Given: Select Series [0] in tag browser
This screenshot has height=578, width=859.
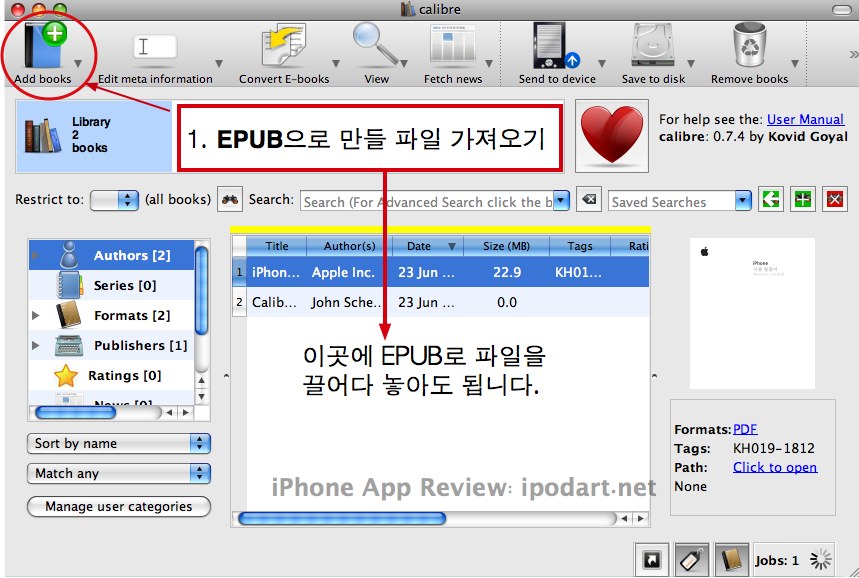Looking at the screenshot, I should 112,285.
